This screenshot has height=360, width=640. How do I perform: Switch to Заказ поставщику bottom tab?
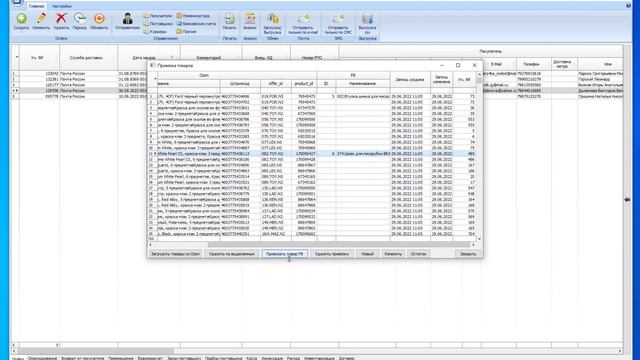[x=184, y=358]
